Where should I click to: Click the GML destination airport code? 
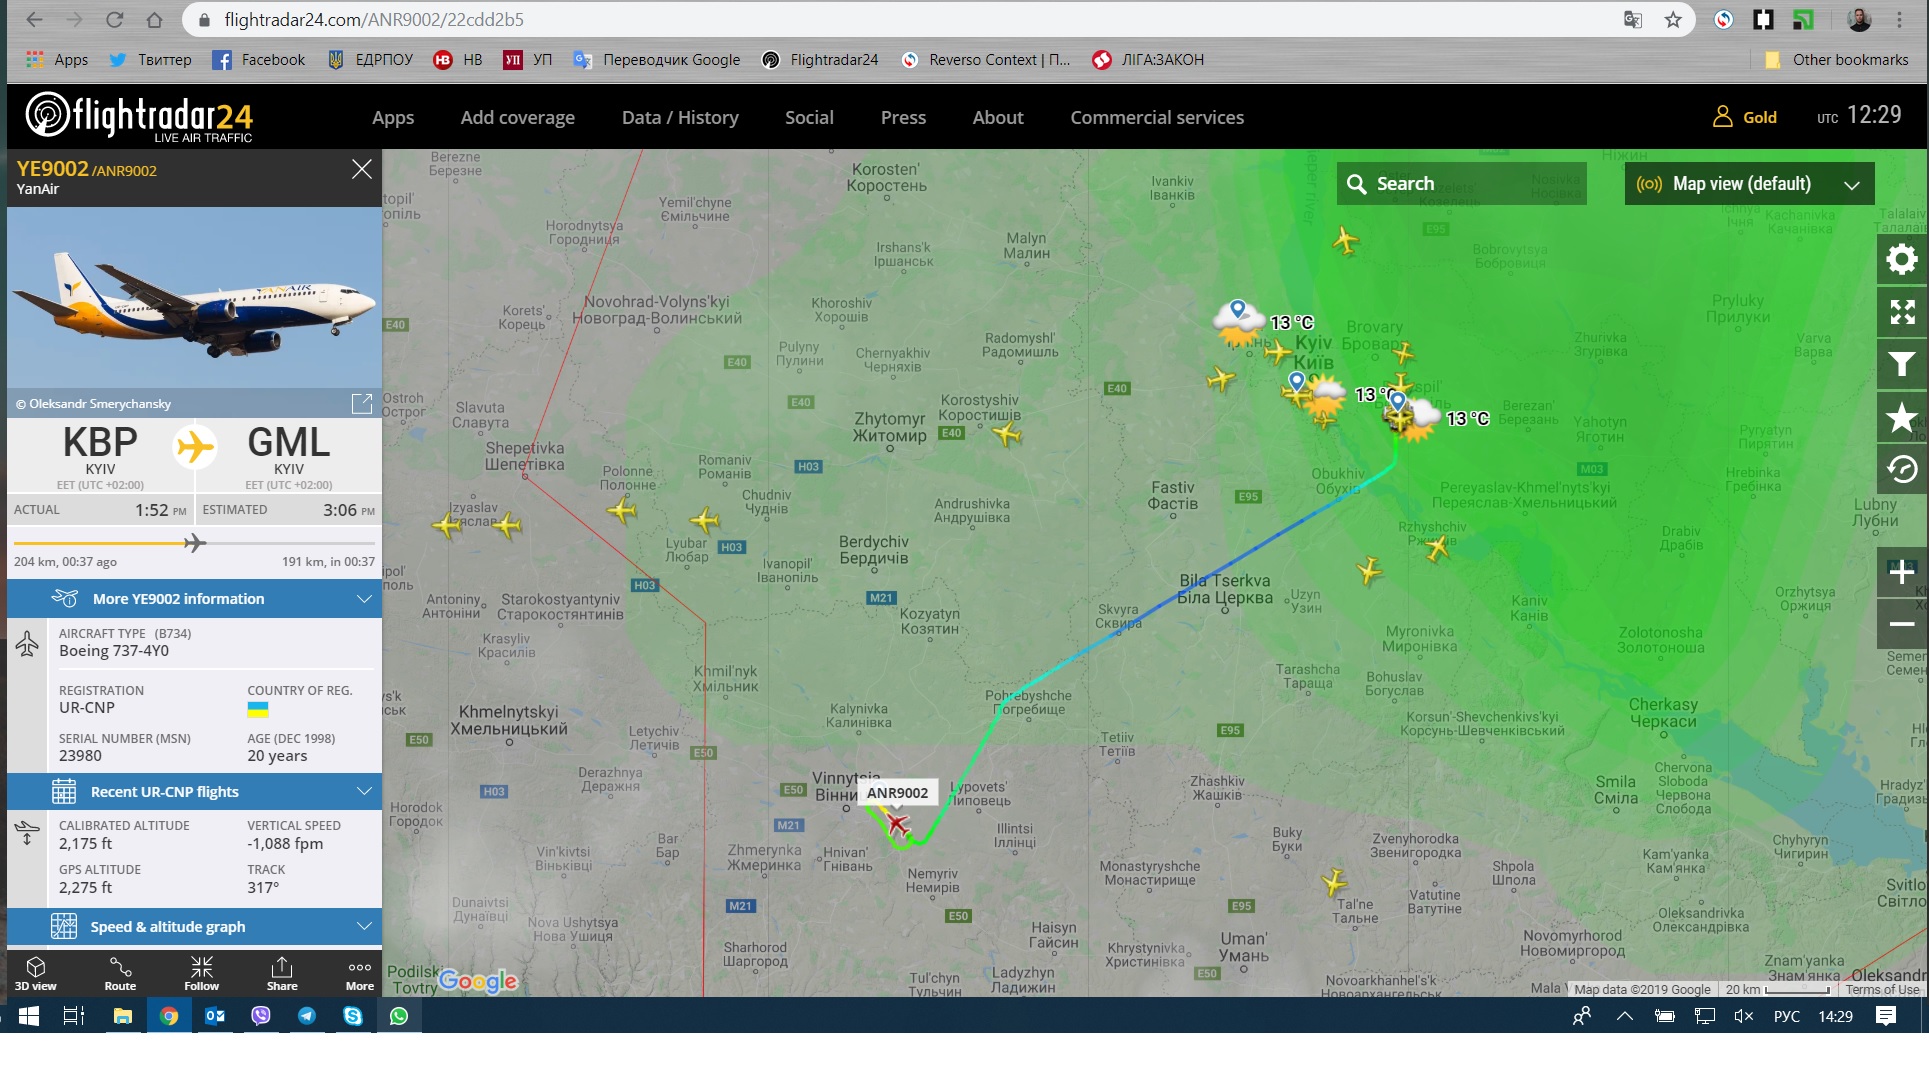[x=288, y=442]
